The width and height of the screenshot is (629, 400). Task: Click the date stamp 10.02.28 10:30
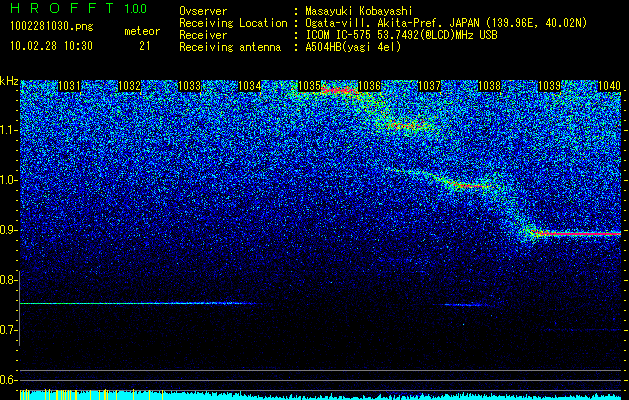point(51,46)
